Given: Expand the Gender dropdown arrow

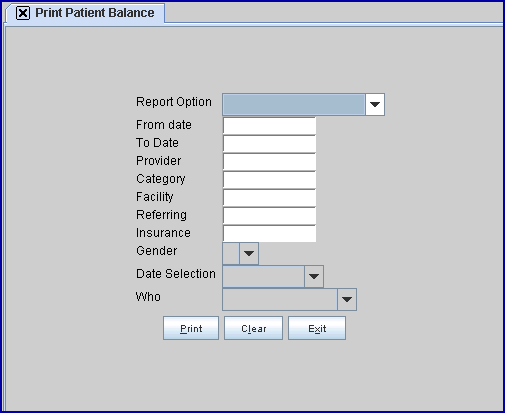Looking at the screenshot, I should pyautogui.click(x=249, y=254).
